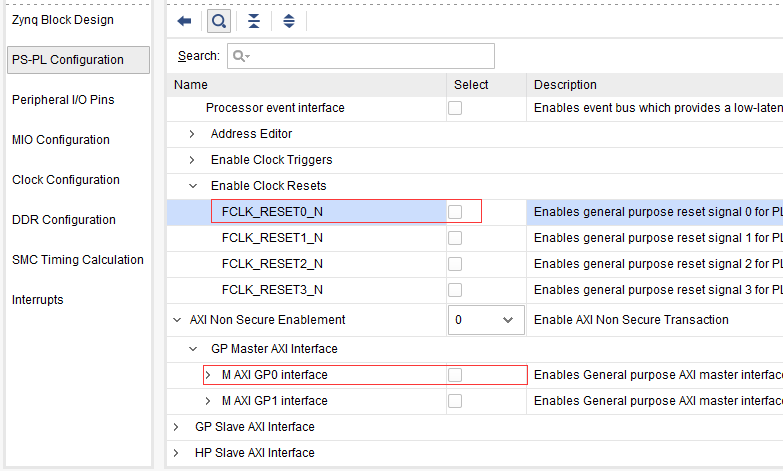Viewport: 783px width, 471px height.
Task: Click 'Enables event bus' description text
Action: pos(658,108)
